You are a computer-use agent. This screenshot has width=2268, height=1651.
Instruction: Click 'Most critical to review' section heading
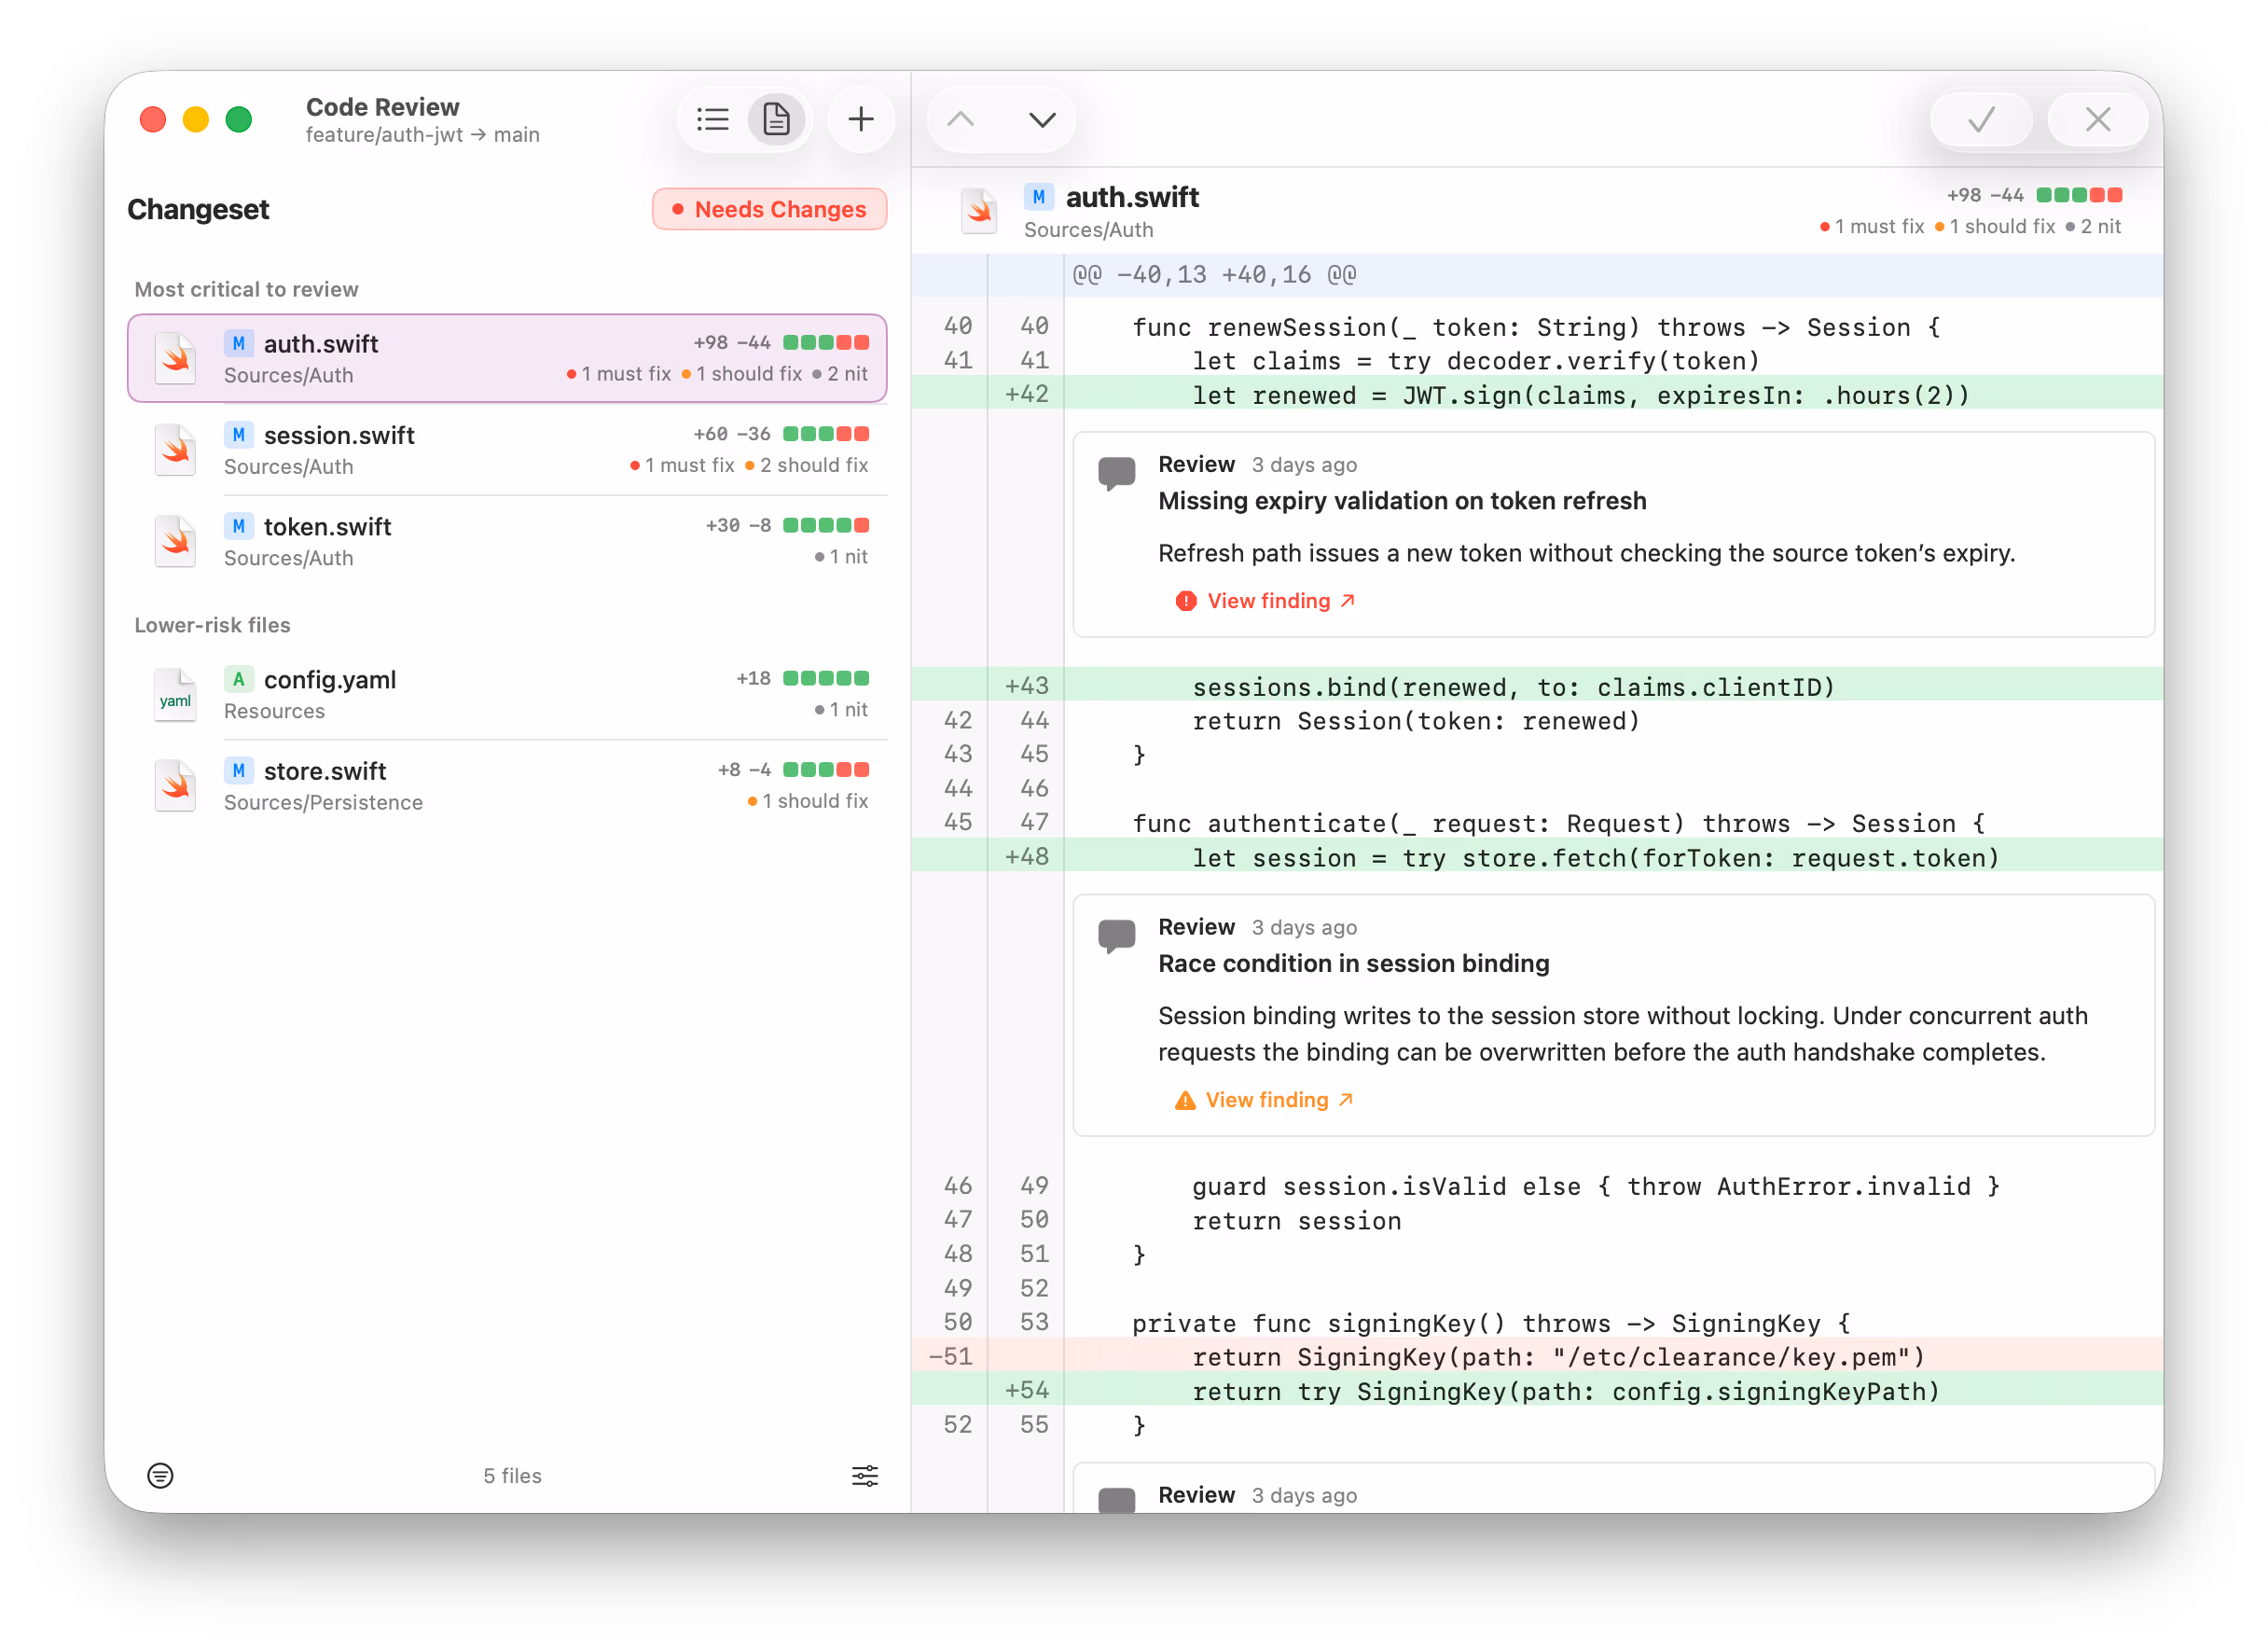pyautogui.click(x=246, y=289)
